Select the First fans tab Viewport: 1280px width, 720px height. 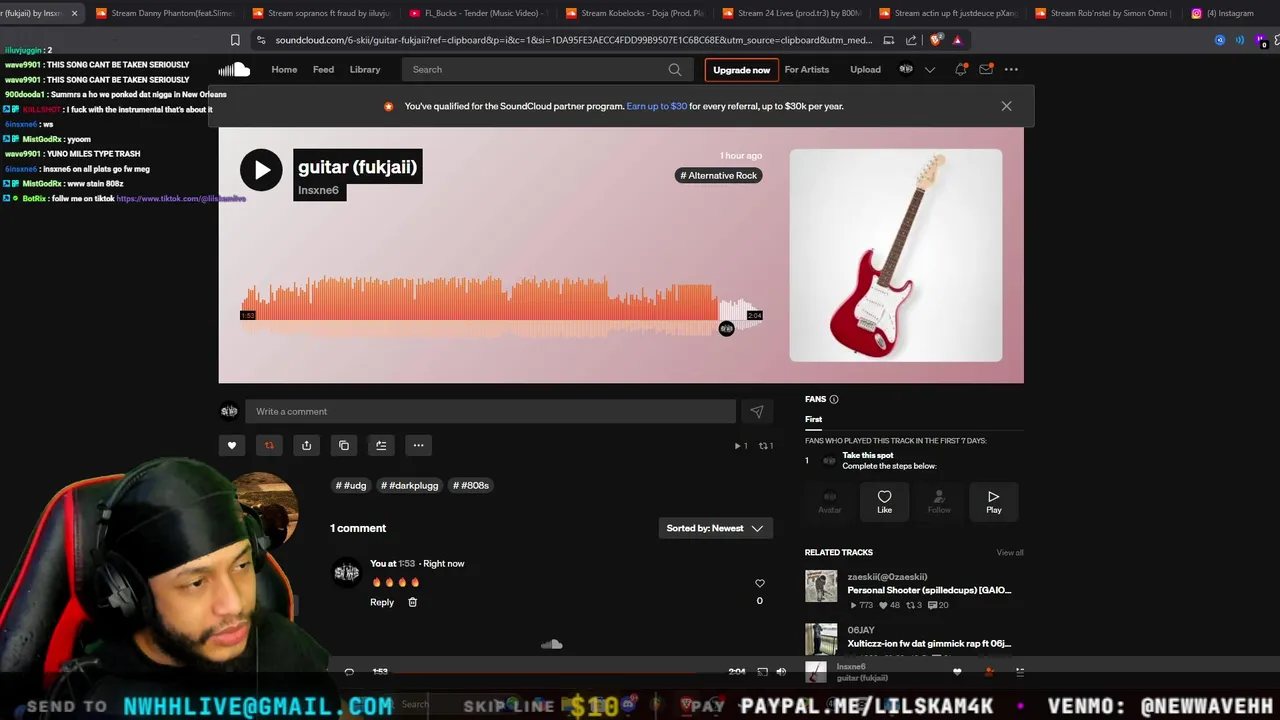point(813,419)
